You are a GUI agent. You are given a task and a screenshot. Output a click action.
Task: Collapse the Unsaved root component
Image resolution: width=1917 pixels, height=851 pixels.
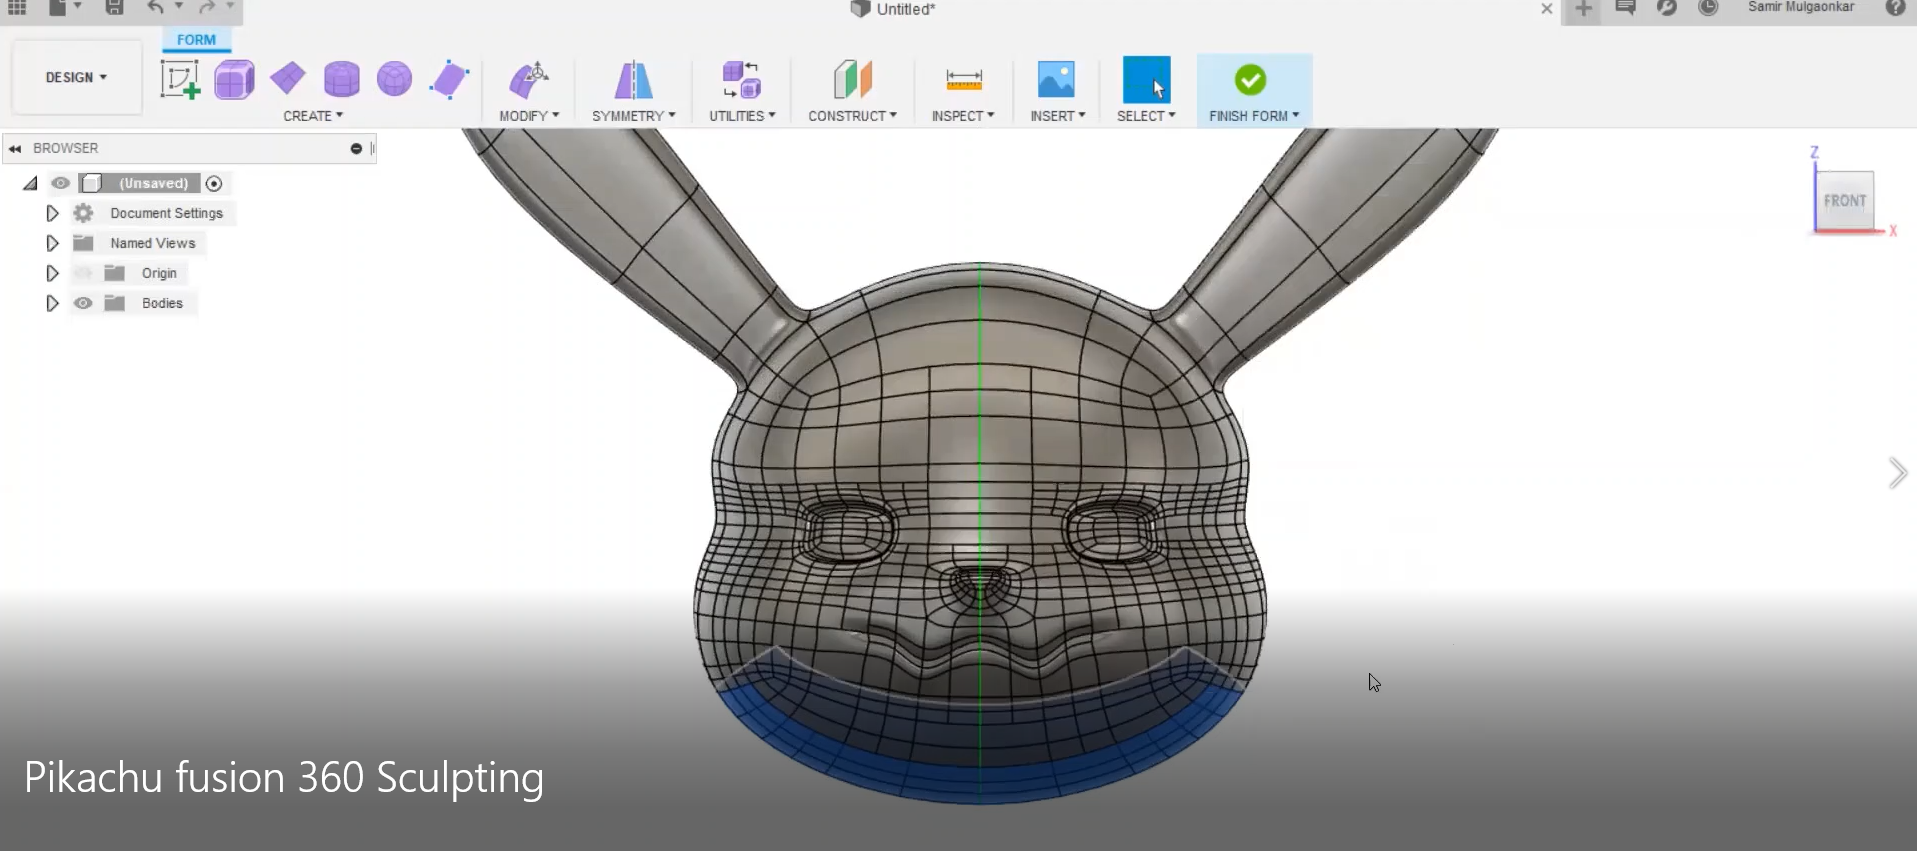(30, 183)
